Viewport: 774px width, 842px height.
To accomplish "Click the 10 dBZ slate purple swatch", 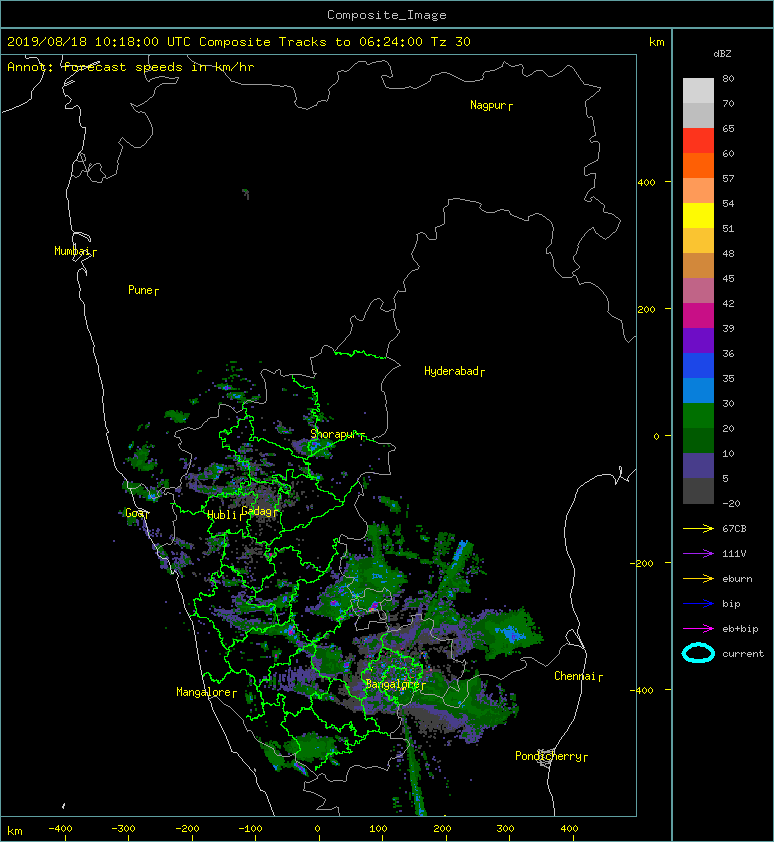I will [x=698, y=465].
